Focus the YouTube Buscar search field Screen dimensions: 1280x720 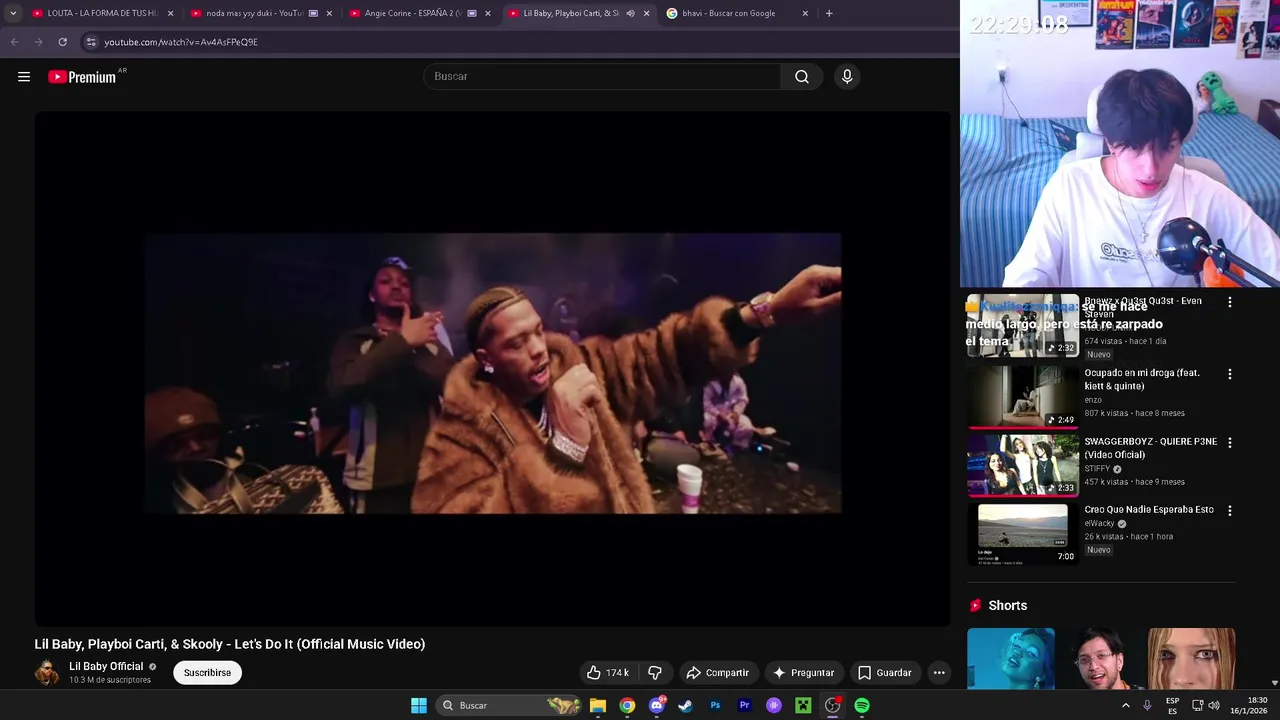pyautogui.click(x=602, y=77)
